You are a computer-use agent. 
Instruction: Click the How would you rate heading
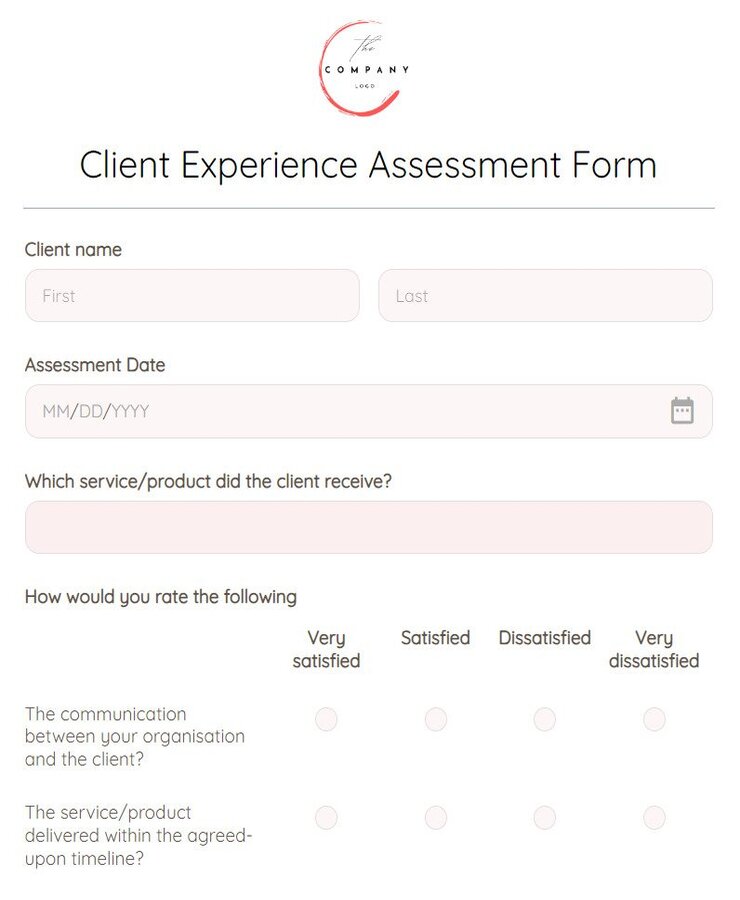click(x=160, y=597)
